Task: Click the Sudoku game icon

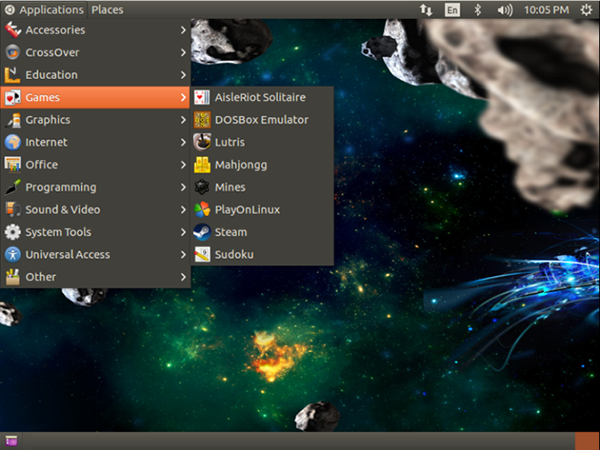Action: 202,255
